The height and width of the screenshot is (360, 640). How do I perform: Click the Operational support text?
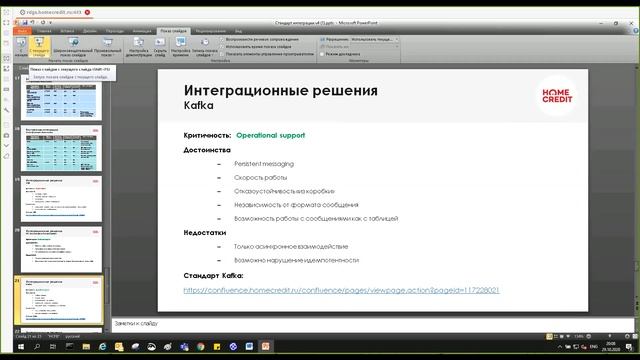271,136
